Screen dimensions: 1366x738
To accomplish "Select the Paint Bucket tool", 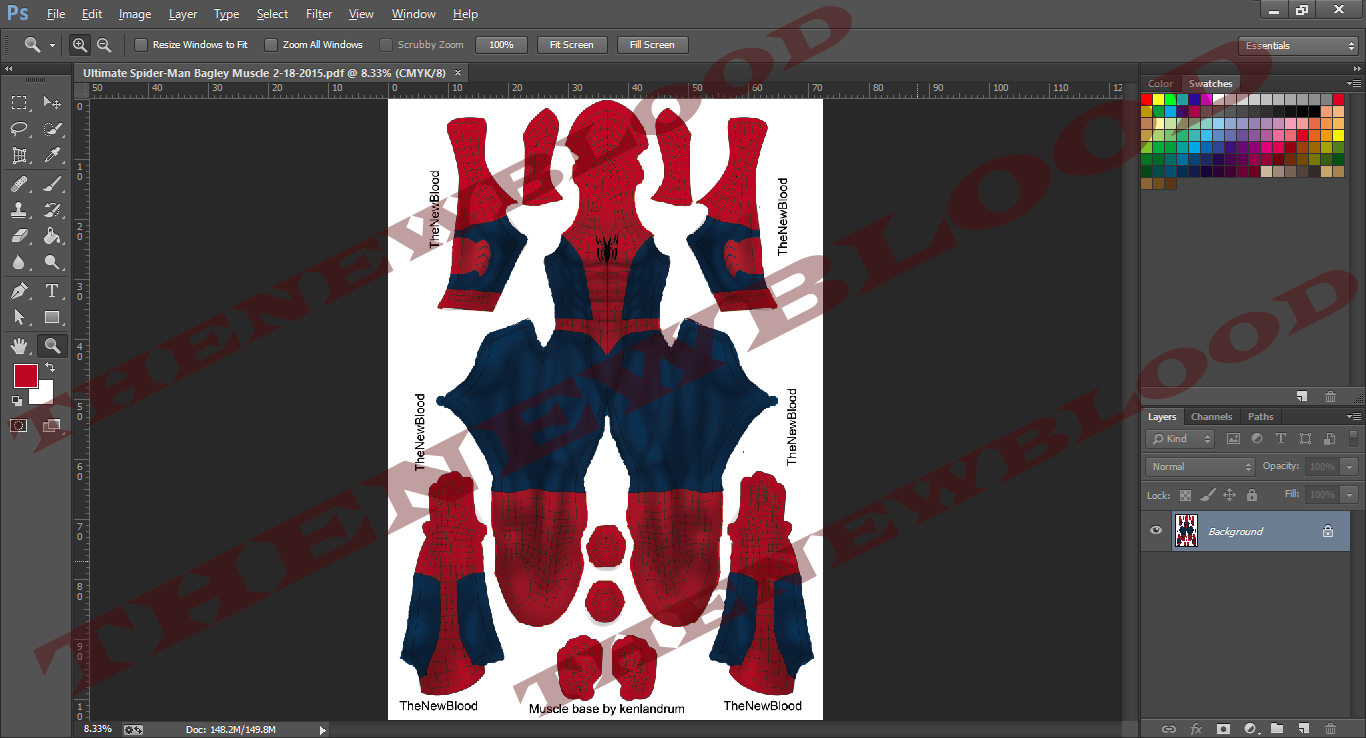I will (x=52, y=236).
